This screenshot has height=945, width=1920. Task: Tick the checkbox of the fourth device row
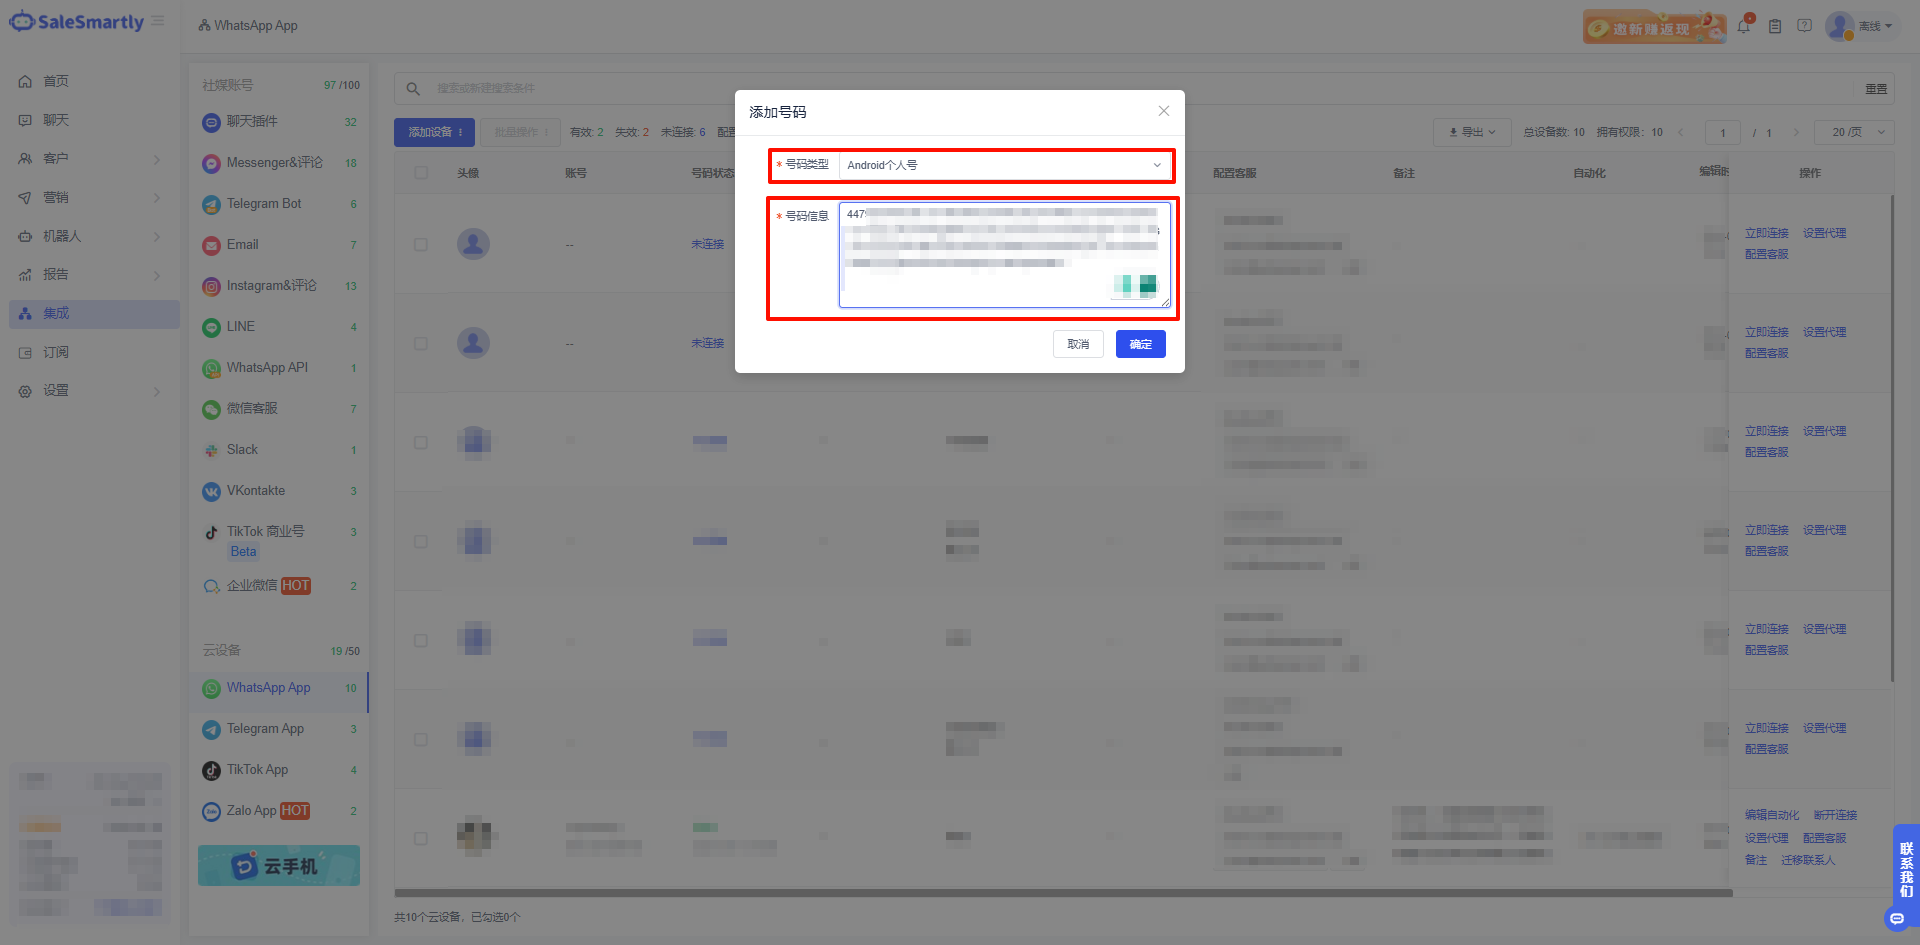(421, 541)
